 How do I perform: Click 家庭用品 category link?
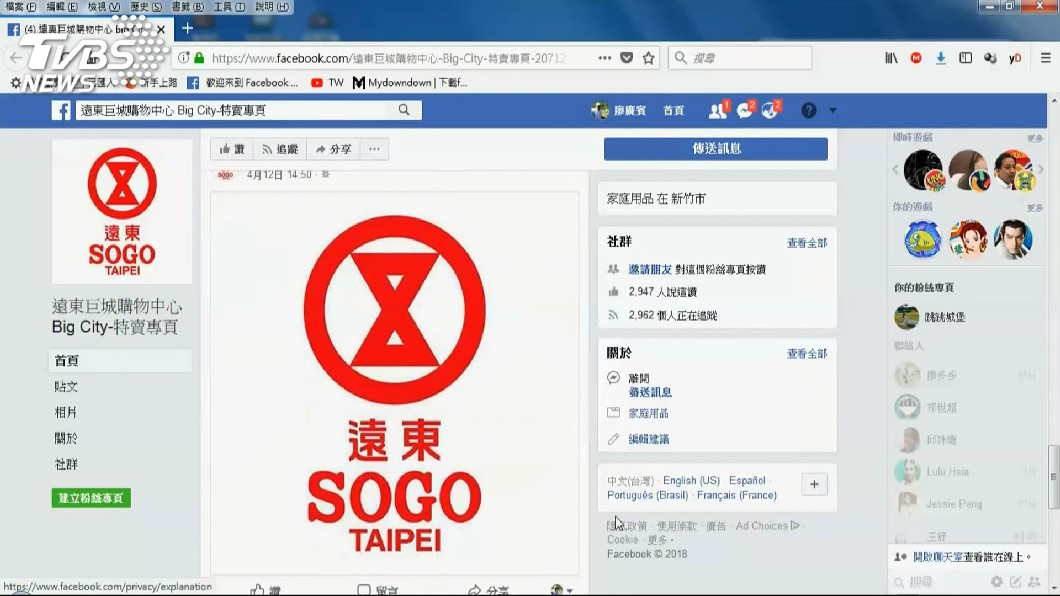pos(648,413)
